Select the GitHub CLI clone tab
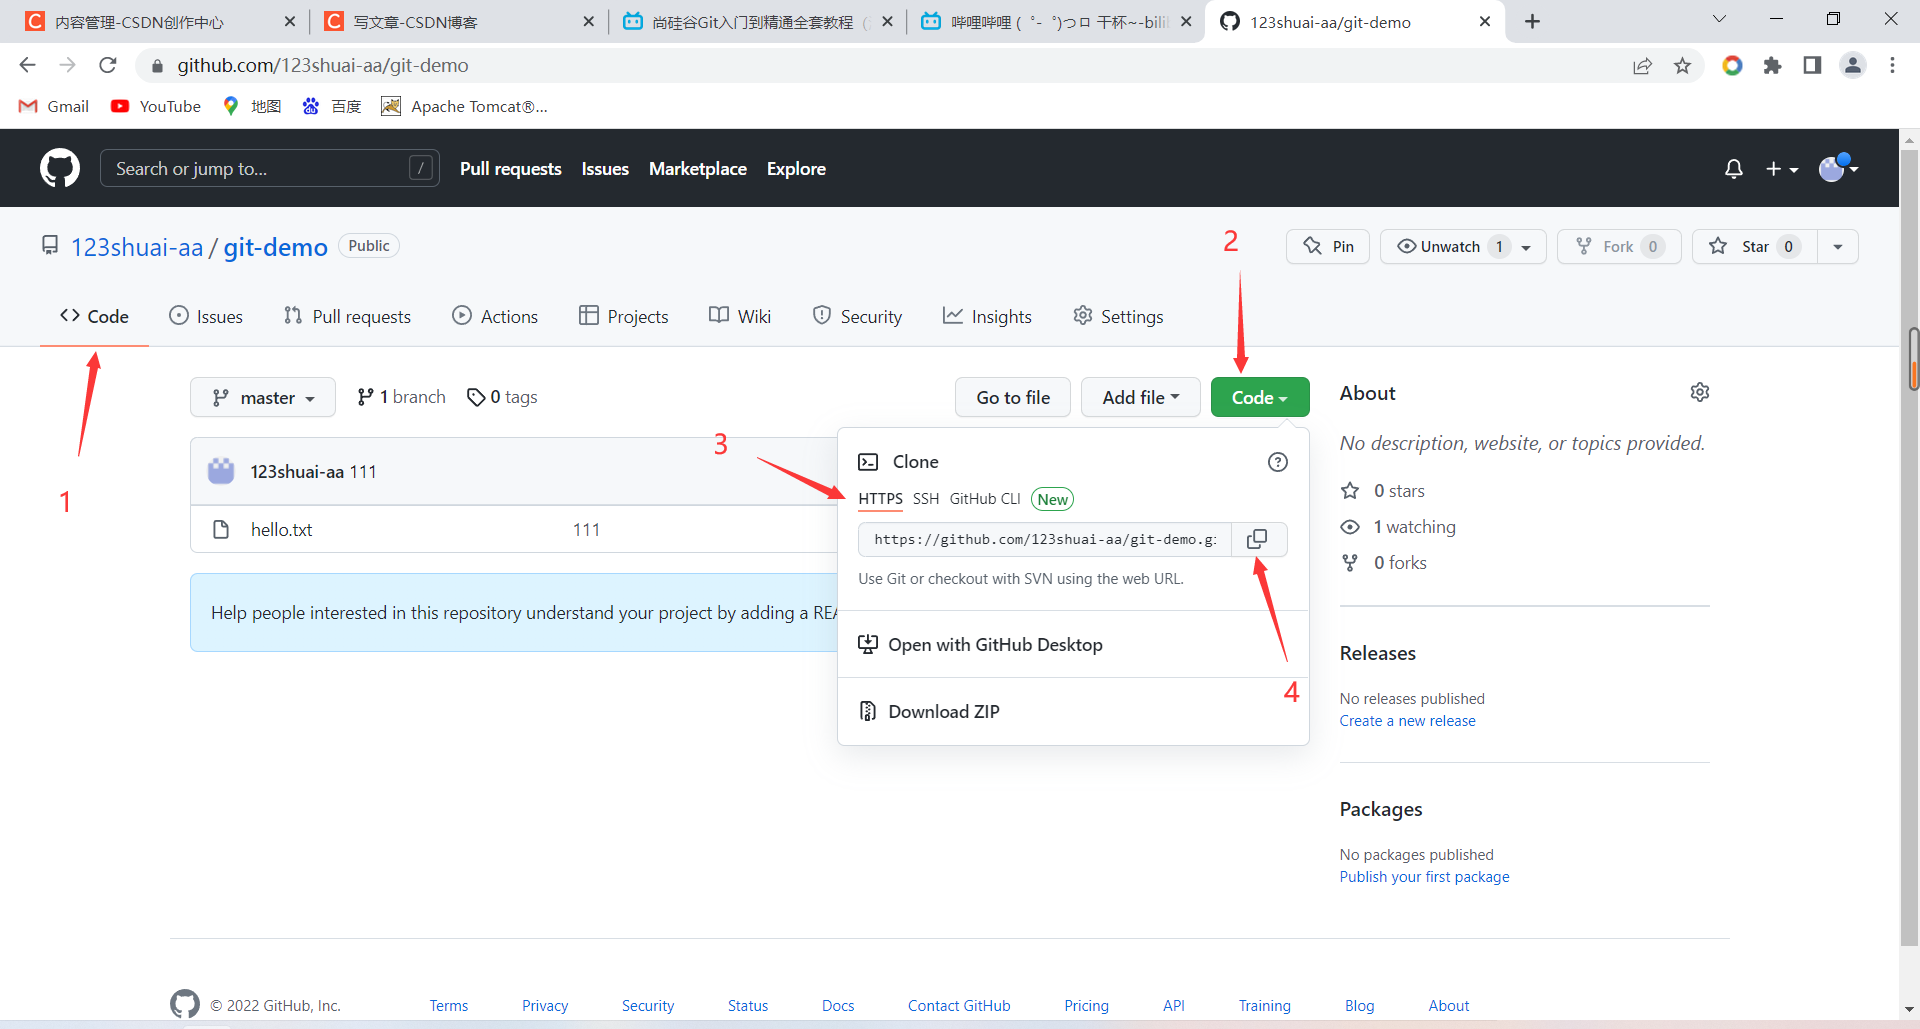Screen dimensions: 1920x1029 (x=985, y=499)
